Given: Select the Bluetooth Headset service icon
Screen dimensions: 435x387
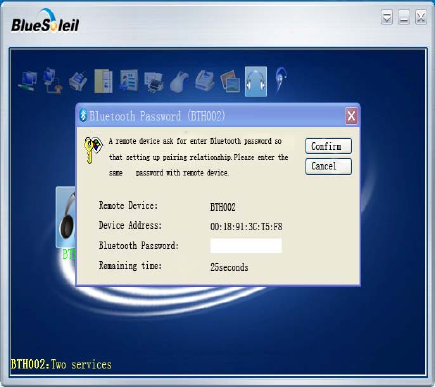Looking at the screenshot, I should coord(281,81).
